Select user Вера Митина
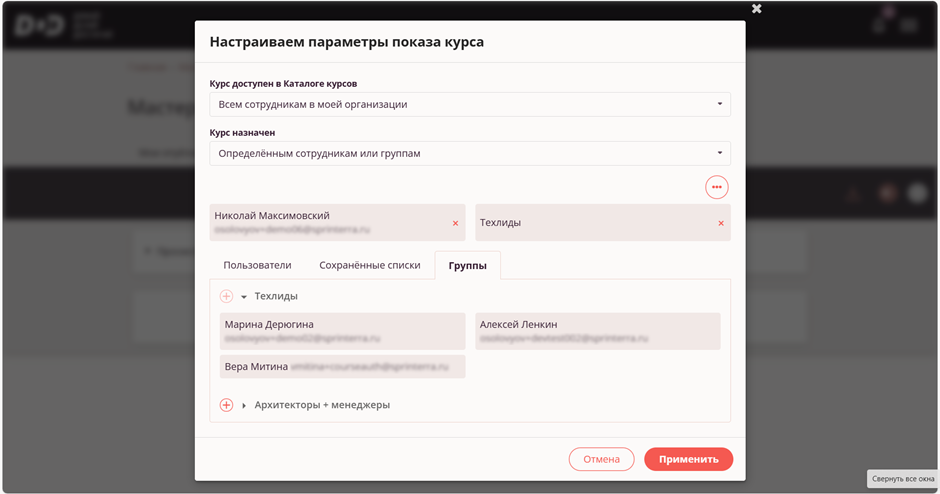This screenshot has width=940, height=494. [x=342, y=366]
